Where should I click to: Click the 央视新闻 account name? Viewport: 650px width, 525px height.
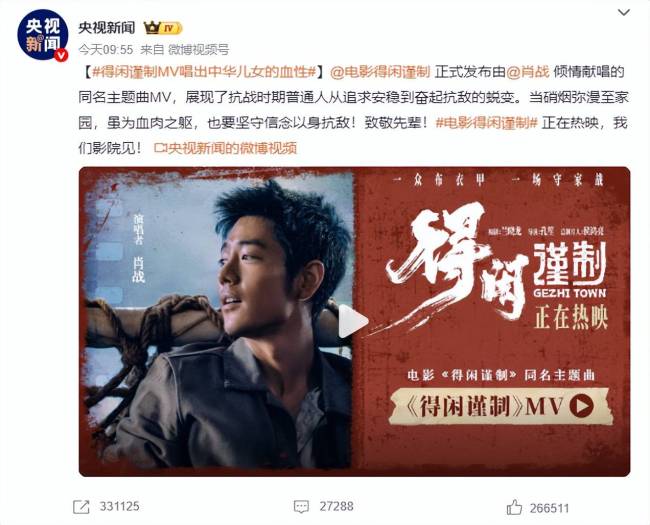(x=107, y=28)
